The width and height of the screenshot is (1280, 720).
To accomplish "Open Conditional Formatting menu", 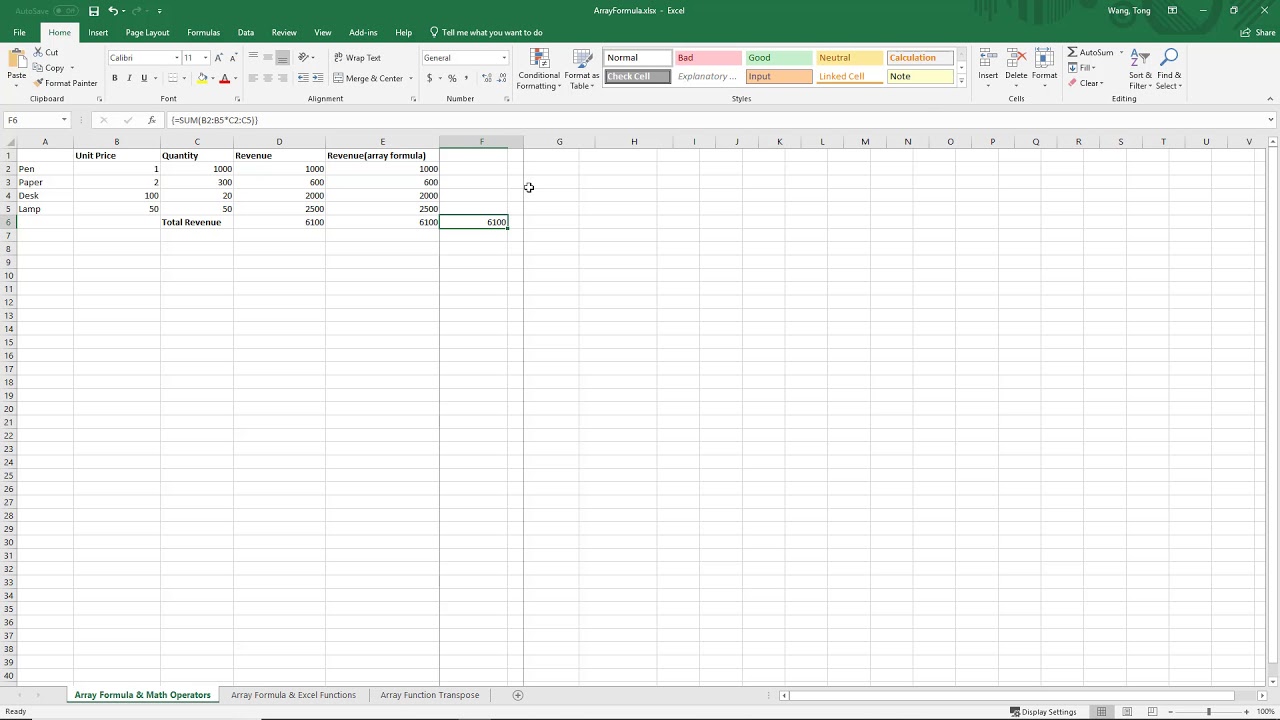I will 539,69.
